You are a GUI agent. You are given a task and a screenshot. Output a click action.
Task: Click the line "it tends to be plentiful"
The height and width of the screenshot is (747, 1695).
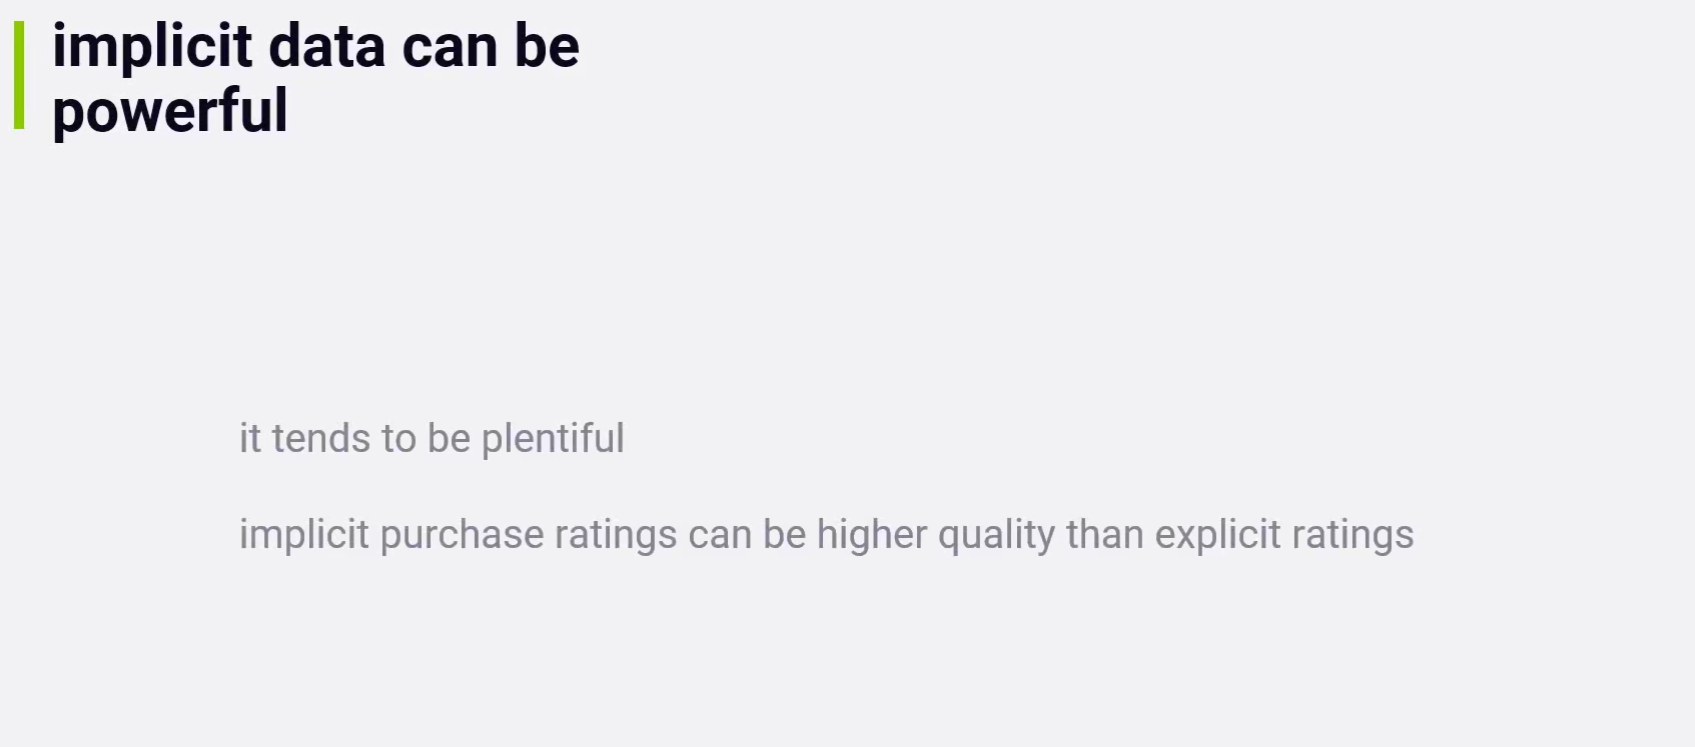[x=431, y=438]
